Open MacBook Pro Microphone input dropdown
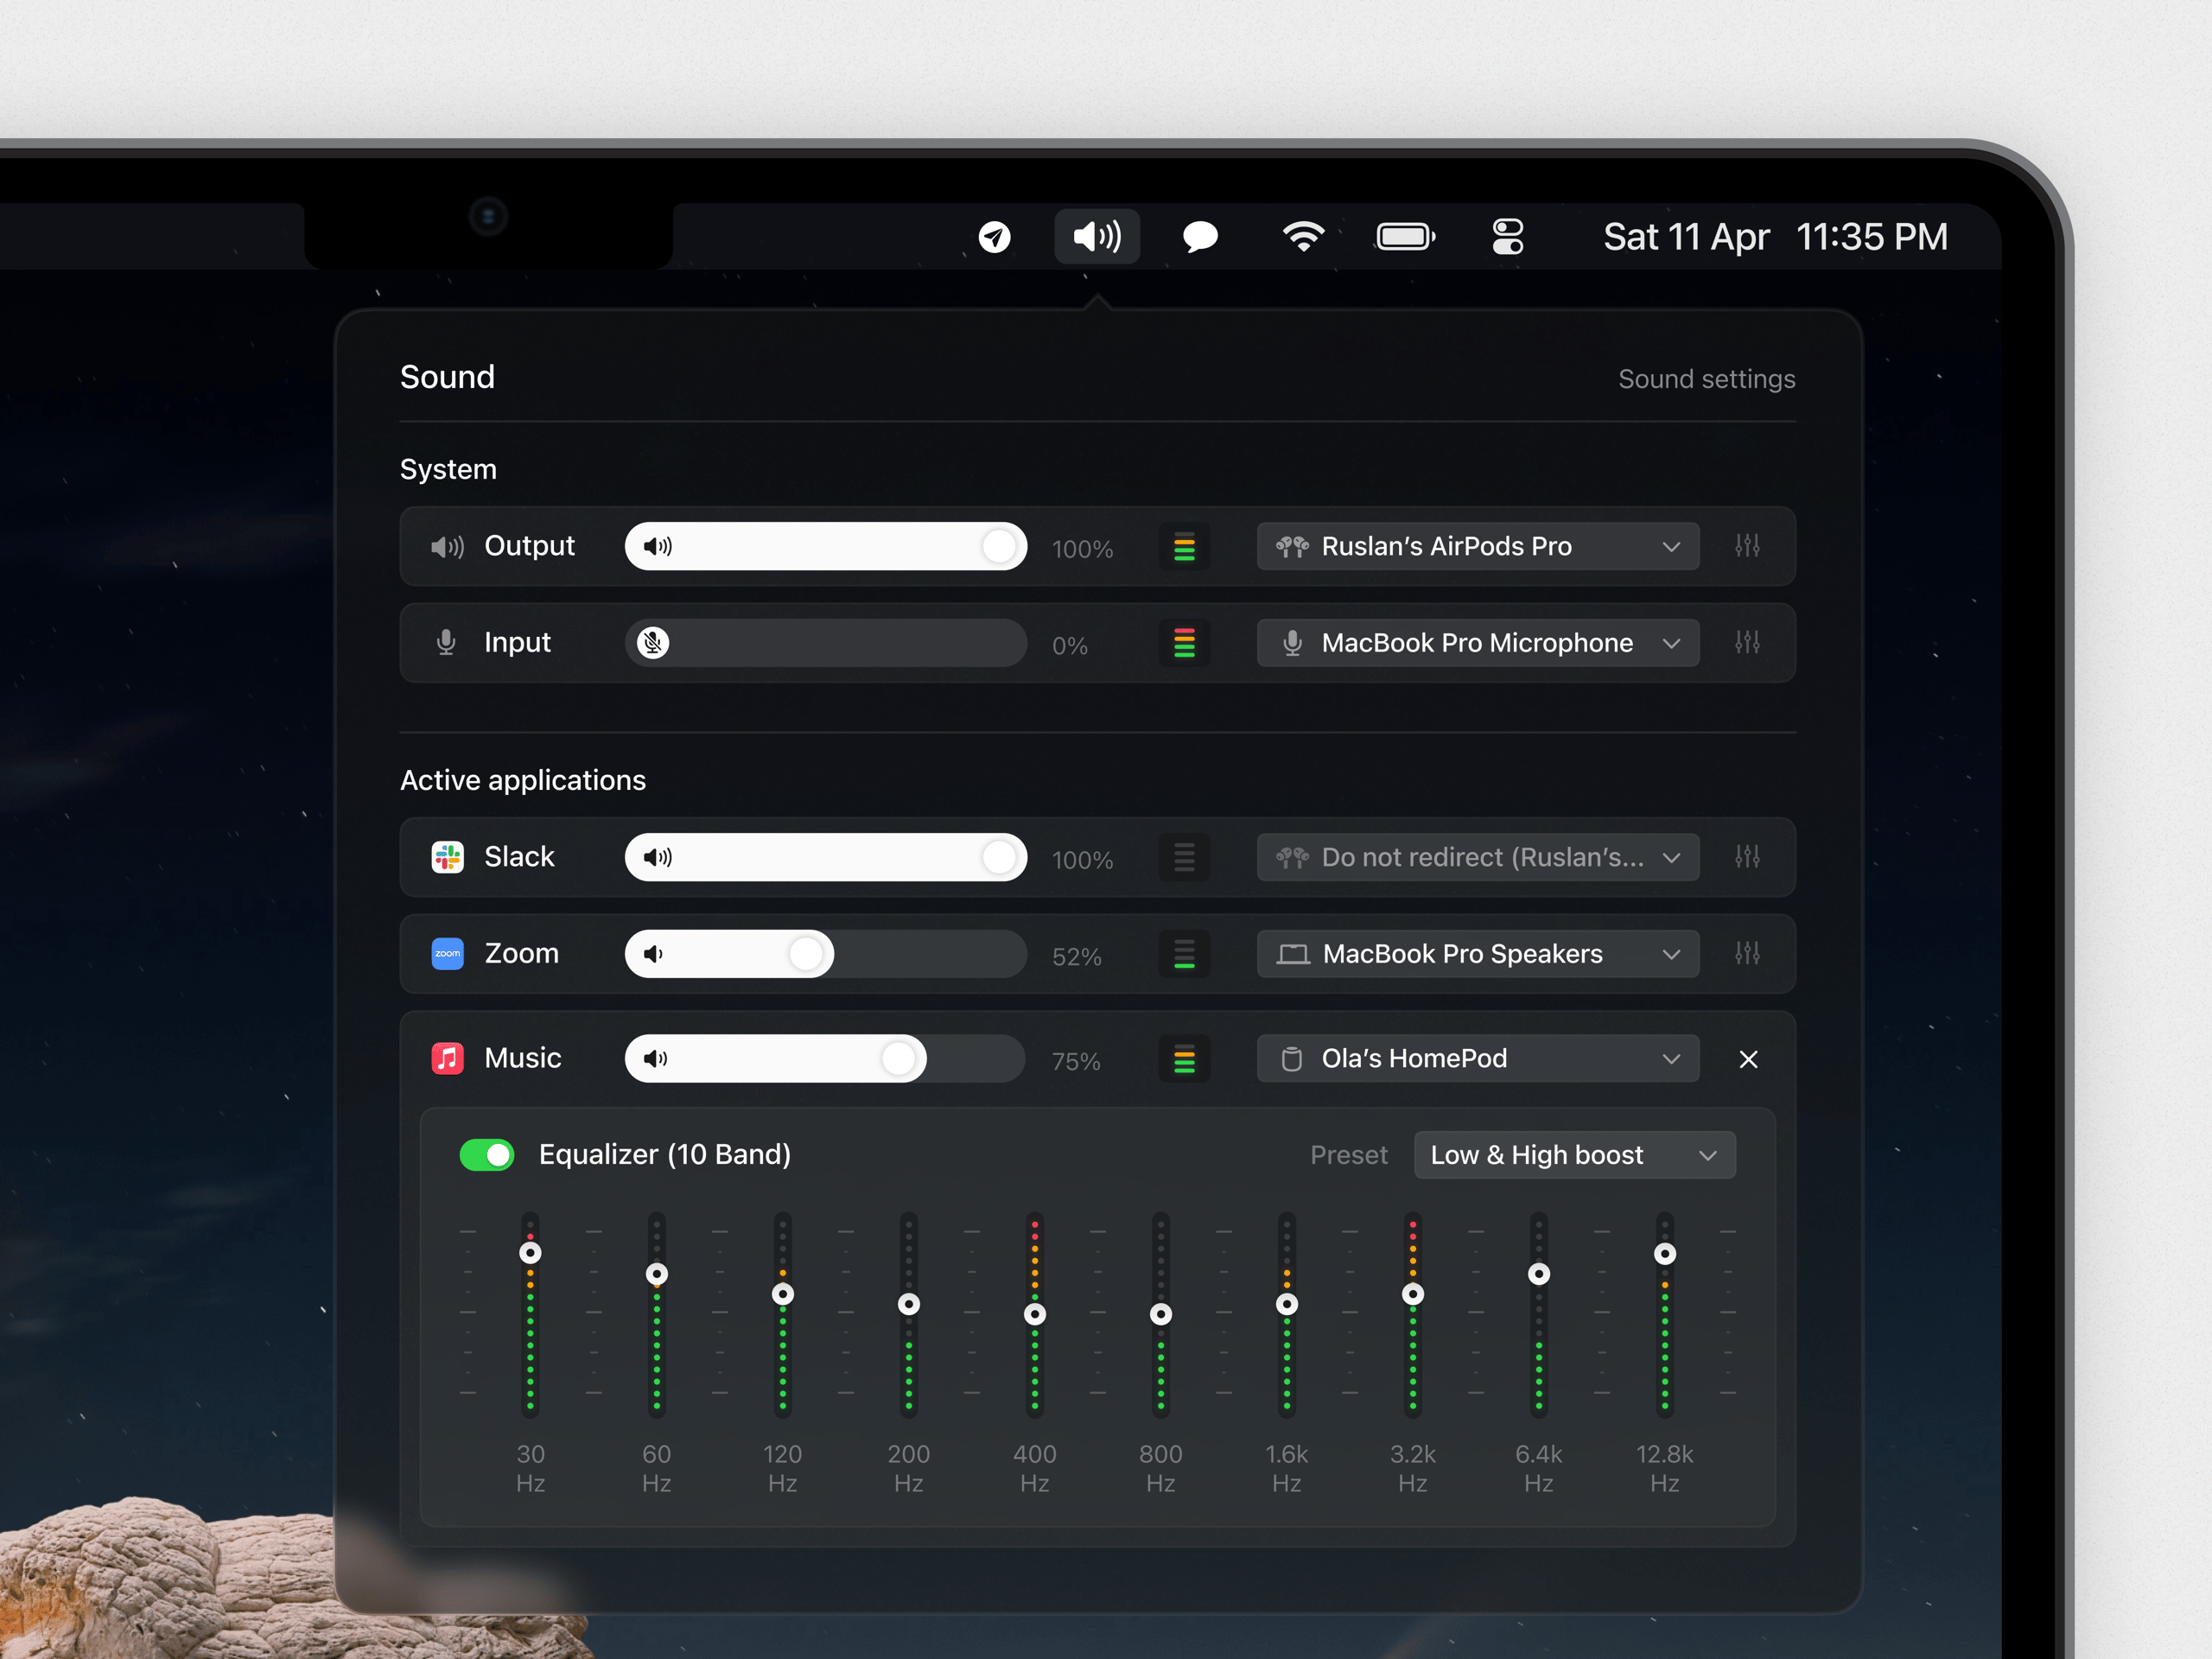 point(1478,643)
